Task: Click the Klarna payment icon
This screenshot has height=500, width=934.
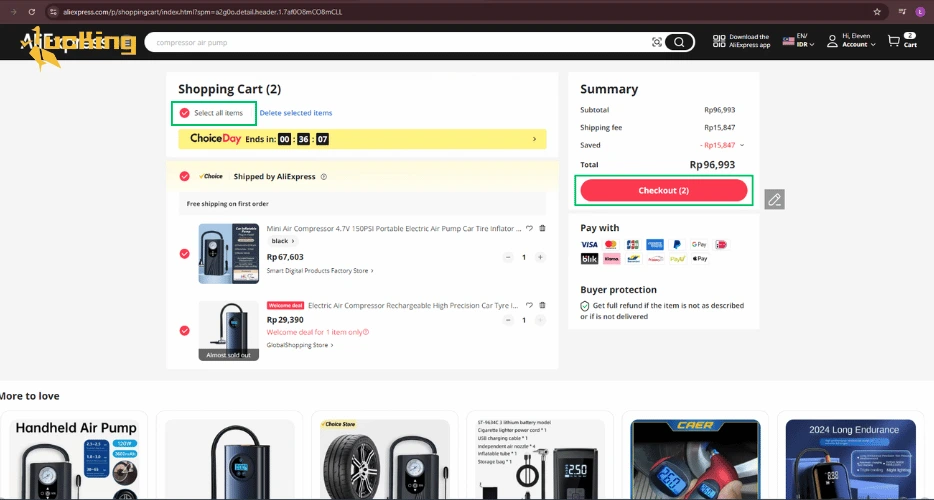Action: point(611,259)
